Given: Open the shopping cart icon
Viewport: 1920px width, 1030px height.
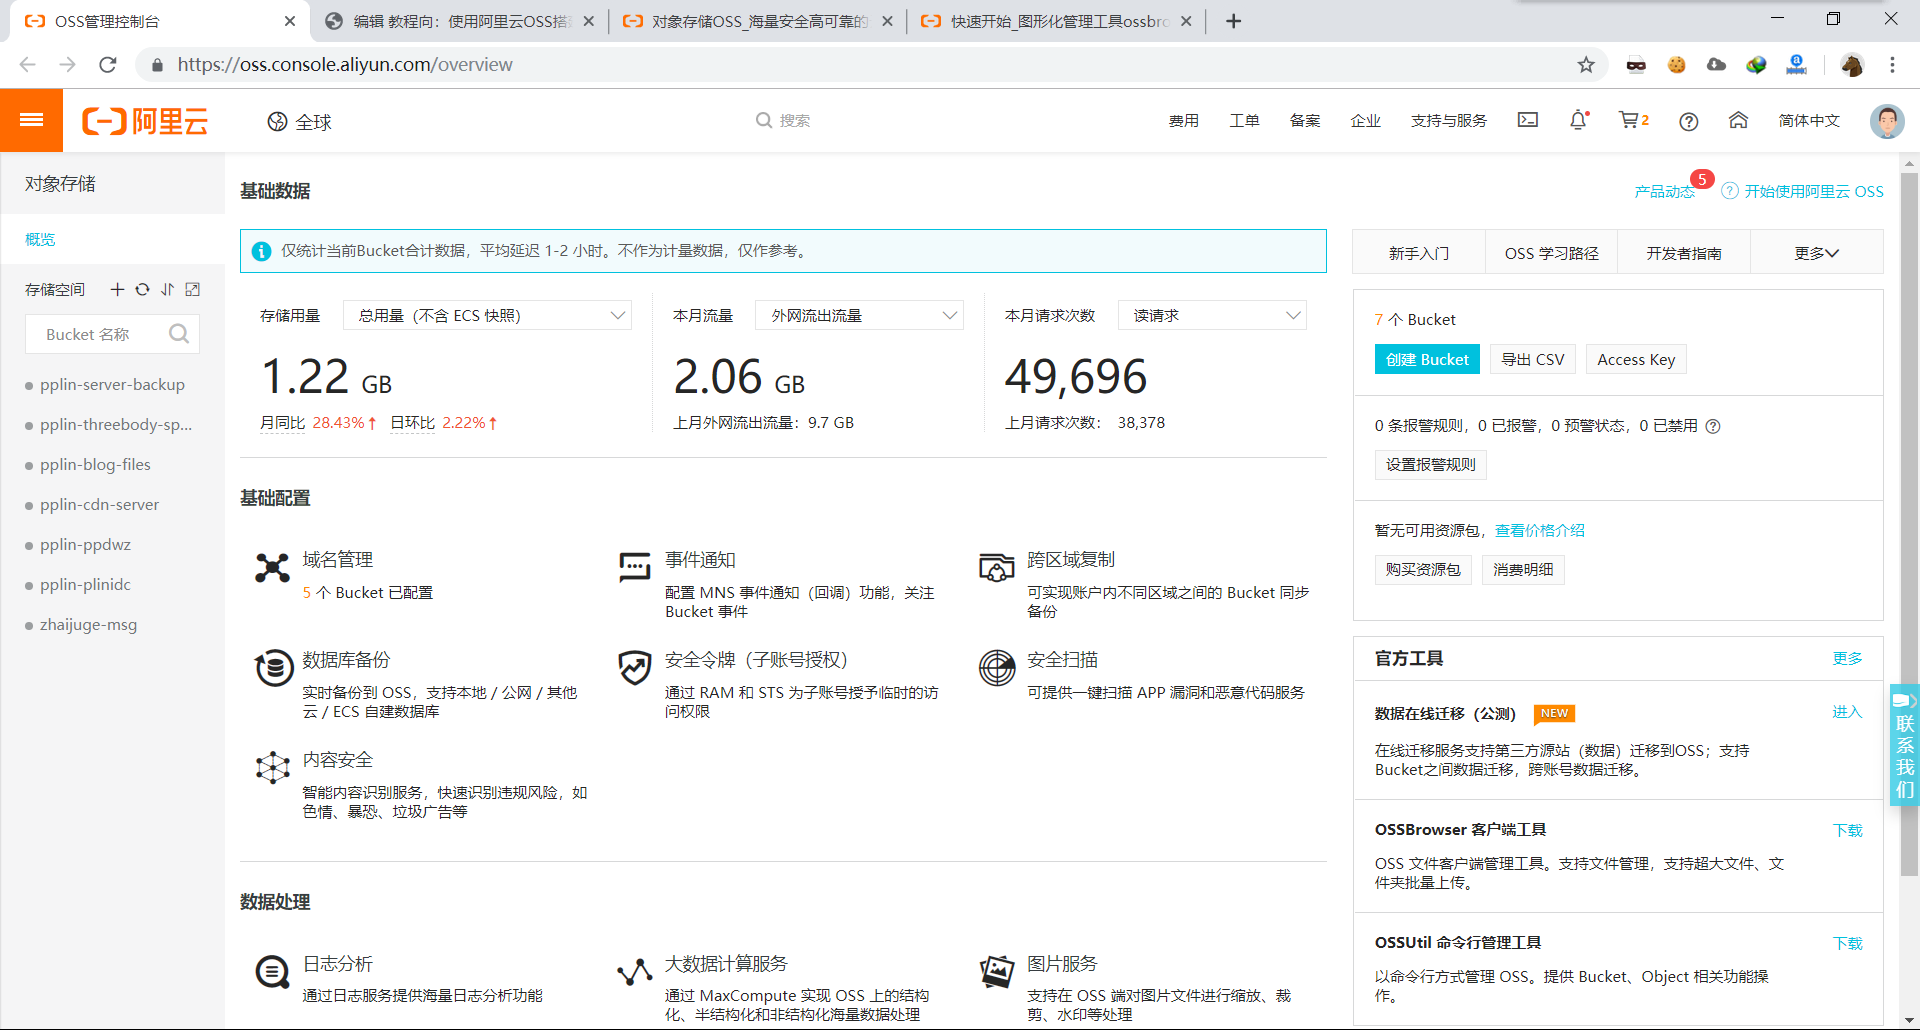Looking at the screenshot, I should [x=1630, y=120].
